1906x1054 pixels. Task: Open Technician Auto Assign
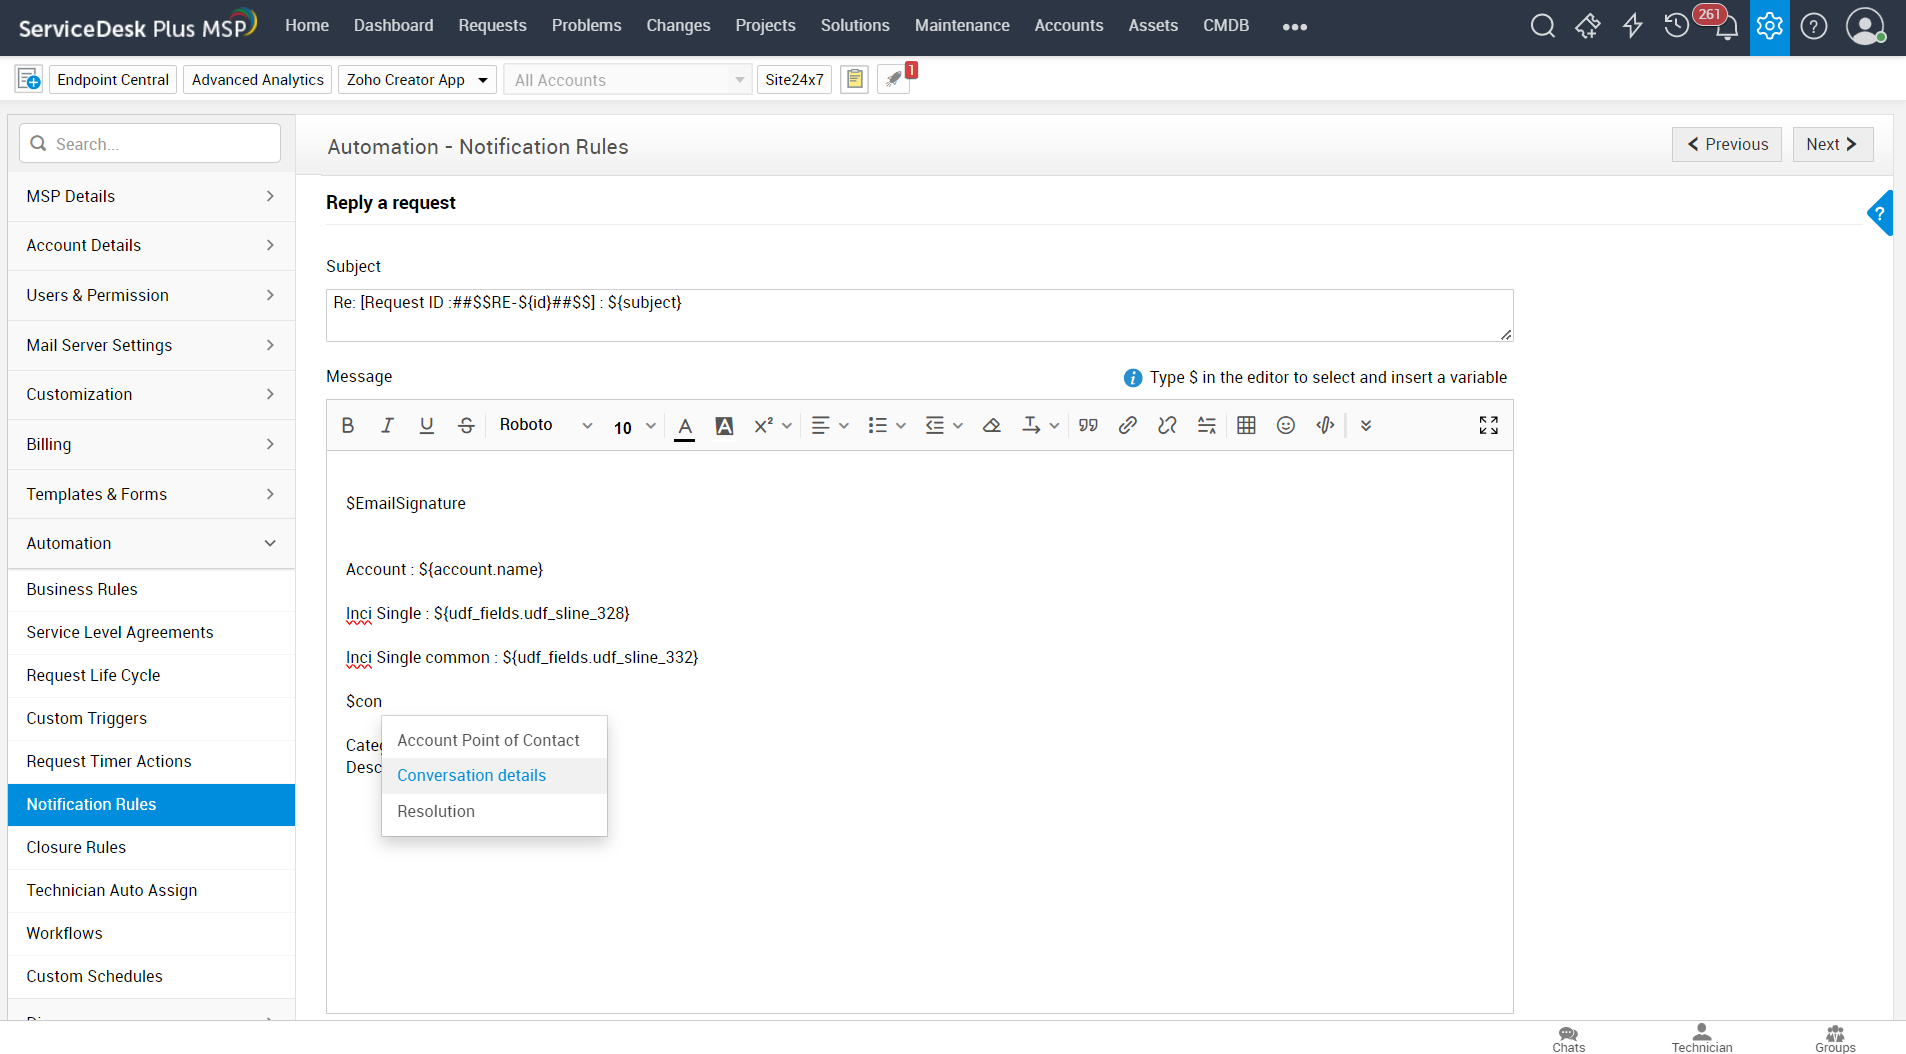click(x=151, y=890)
